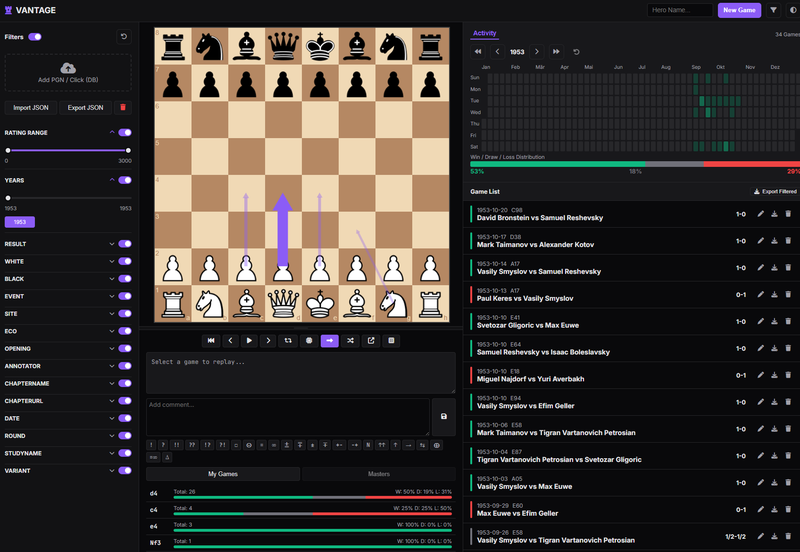Click the save comment disk icon
800x552 pixels.
(443, 416)
